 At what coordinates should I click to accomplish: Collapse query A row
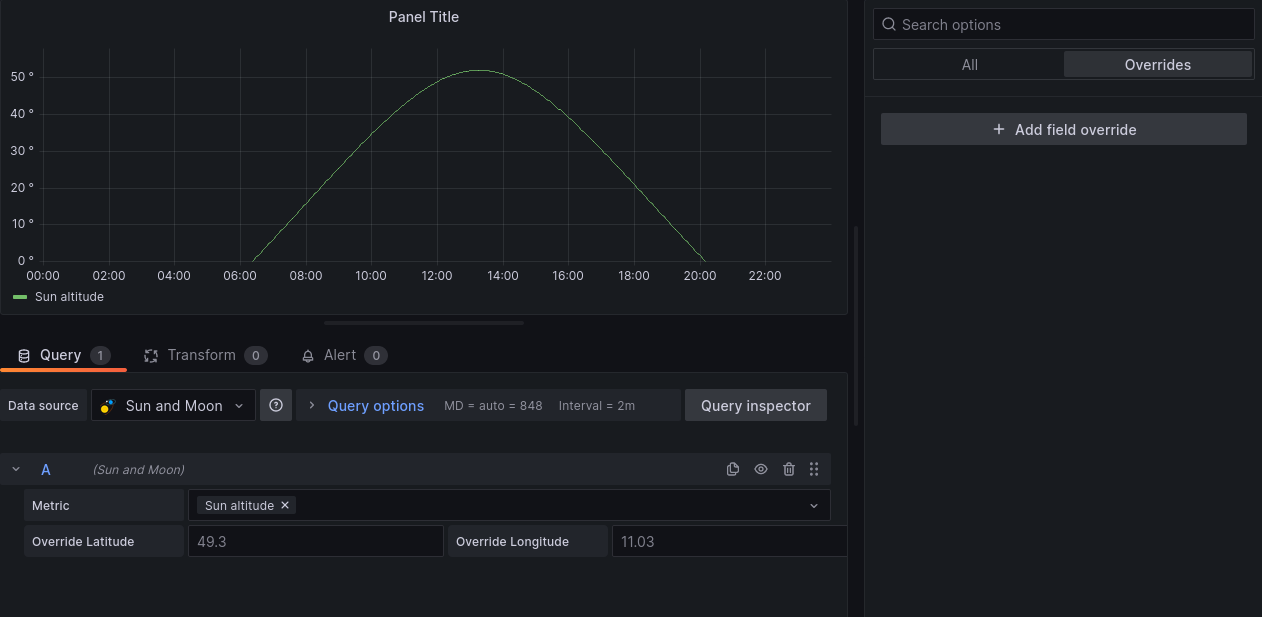coord(16,469)
